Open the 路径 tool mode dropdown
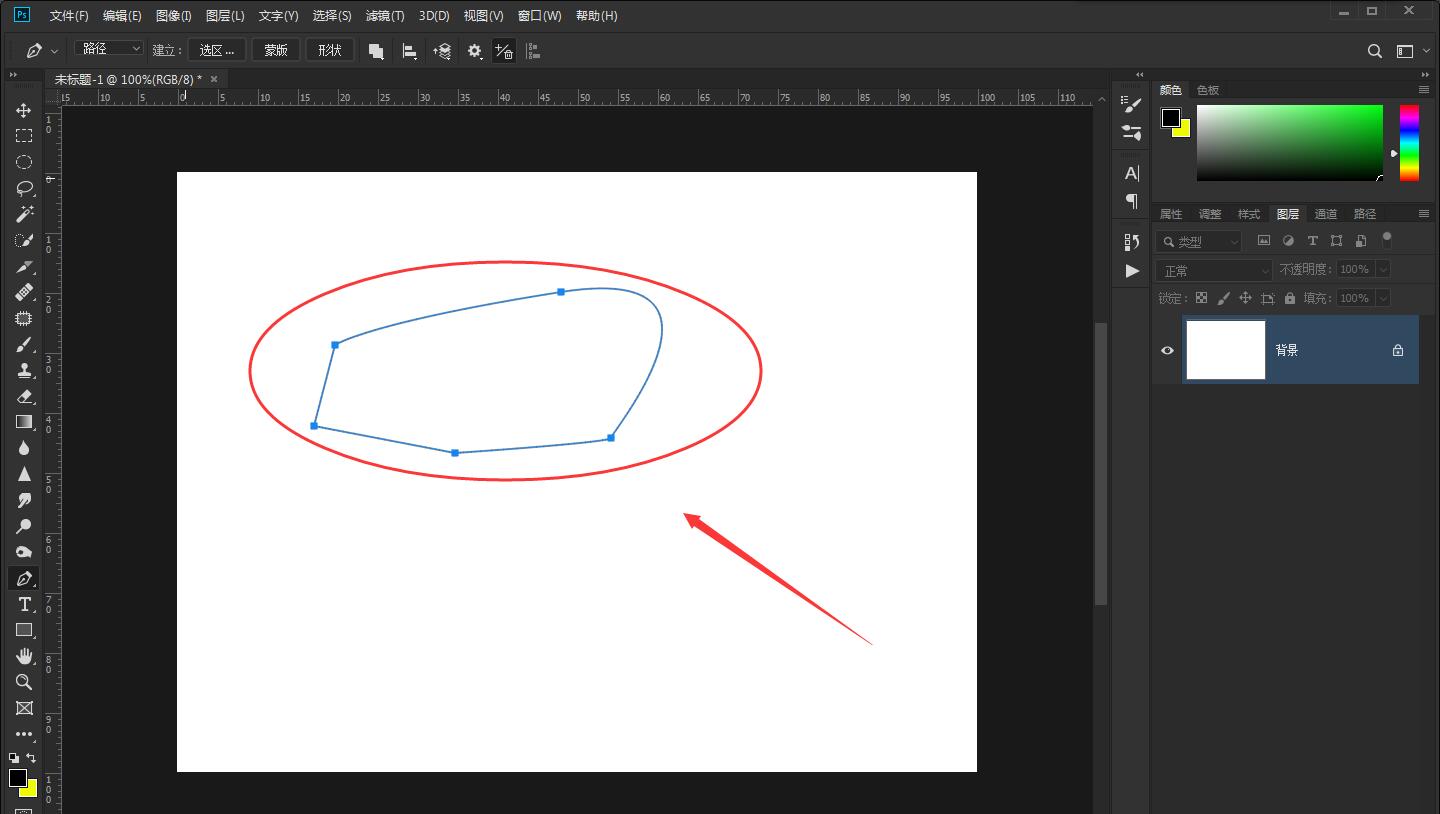Viewport: 1440px width, 814px height. pos(110,49)
